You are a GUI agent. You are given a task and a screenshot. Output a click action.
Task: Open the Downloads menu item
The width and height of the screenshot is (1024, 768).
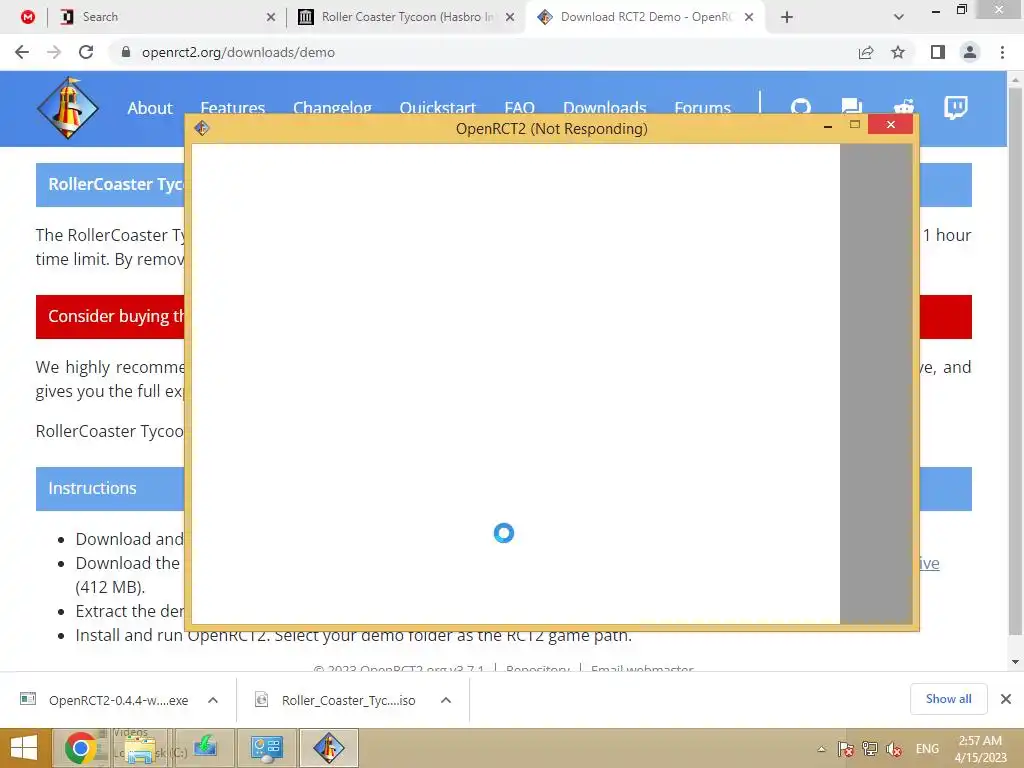coord(605,108)
